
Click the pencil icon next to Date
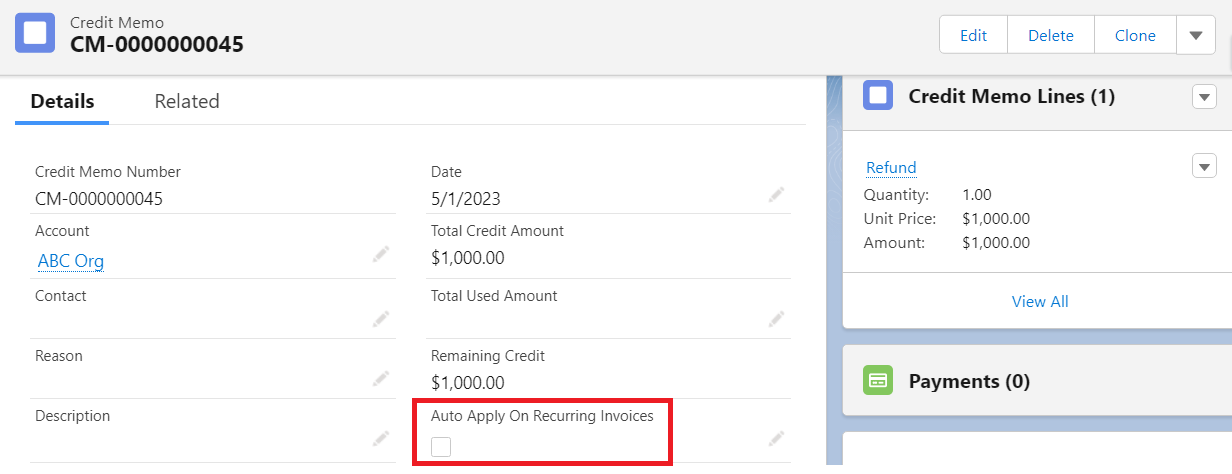(x=776, y=195)
